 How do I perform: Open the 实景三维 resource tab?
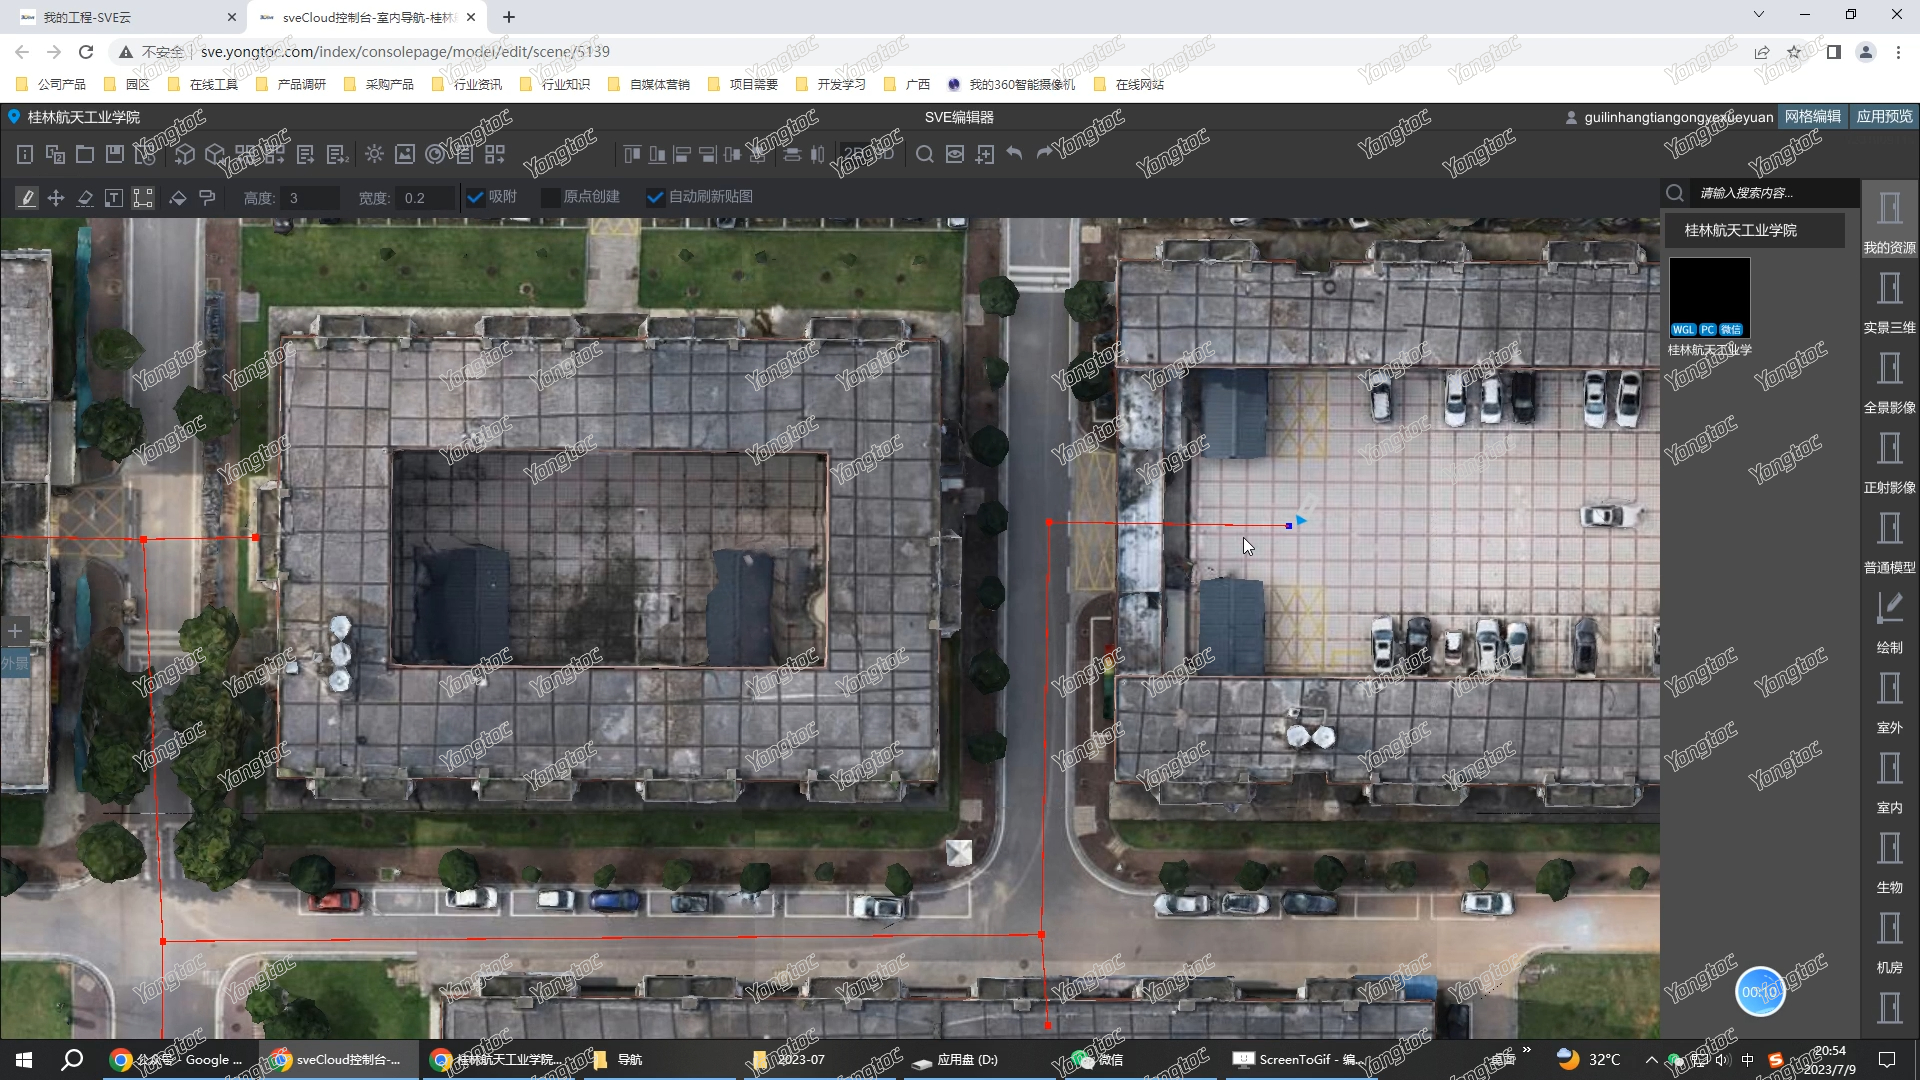1889,302
